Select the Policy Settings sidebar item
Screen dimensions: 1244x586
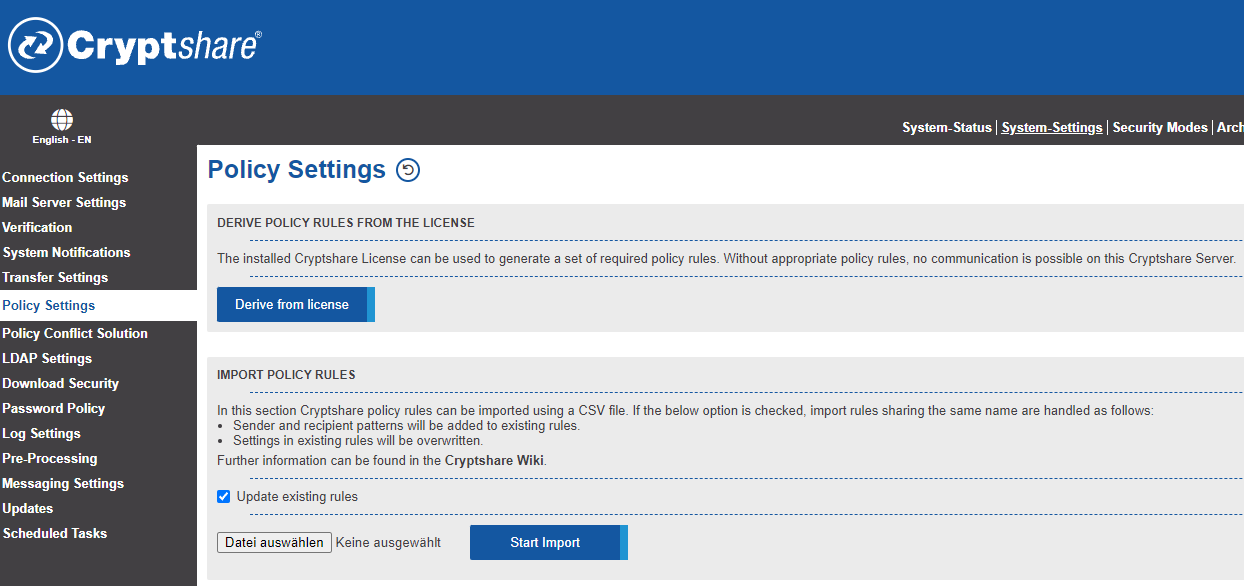tap(98, 305)
